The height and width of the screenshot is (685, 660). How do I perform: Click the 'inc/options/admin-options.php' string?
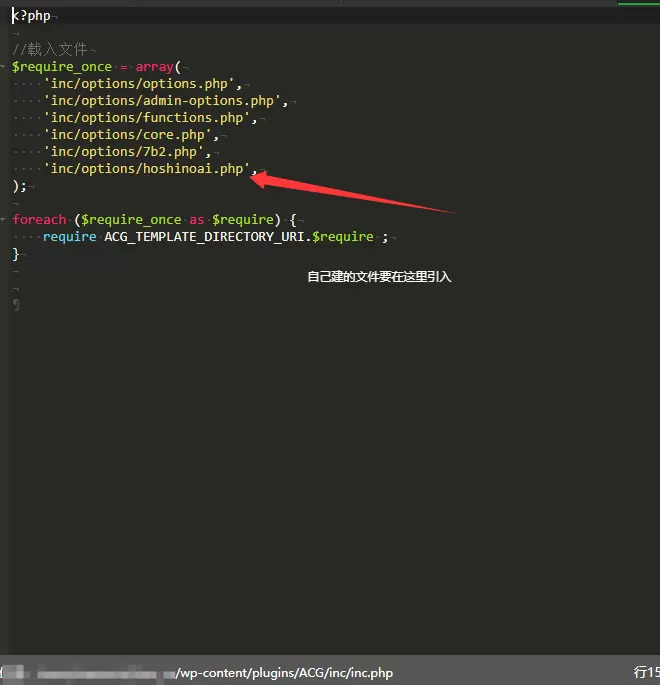point(162,100)
